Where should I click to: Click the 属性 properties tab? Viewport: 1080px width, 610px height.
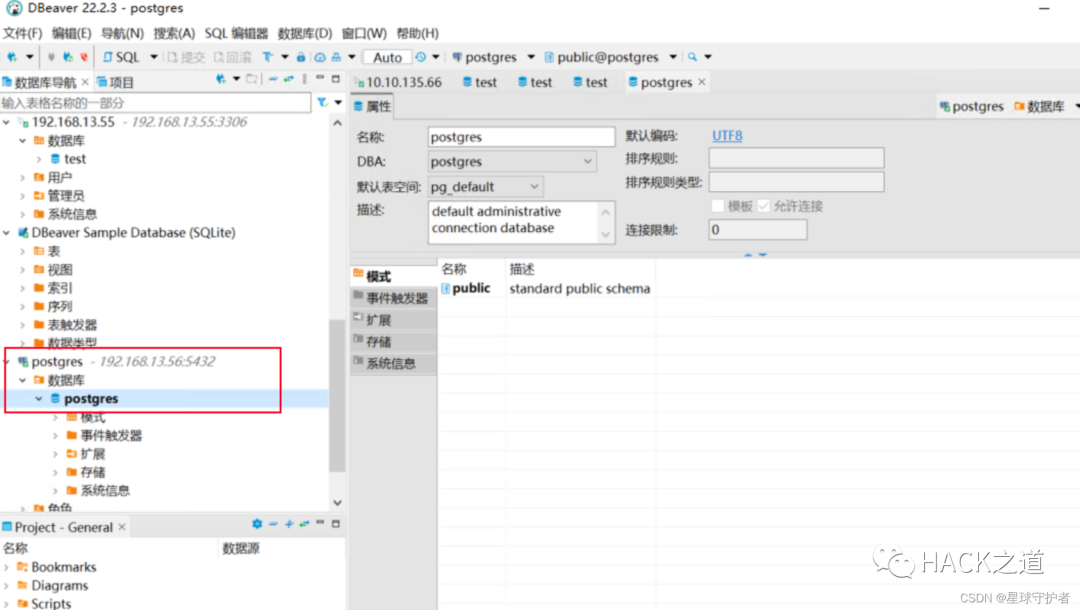(x=373, y=107)
